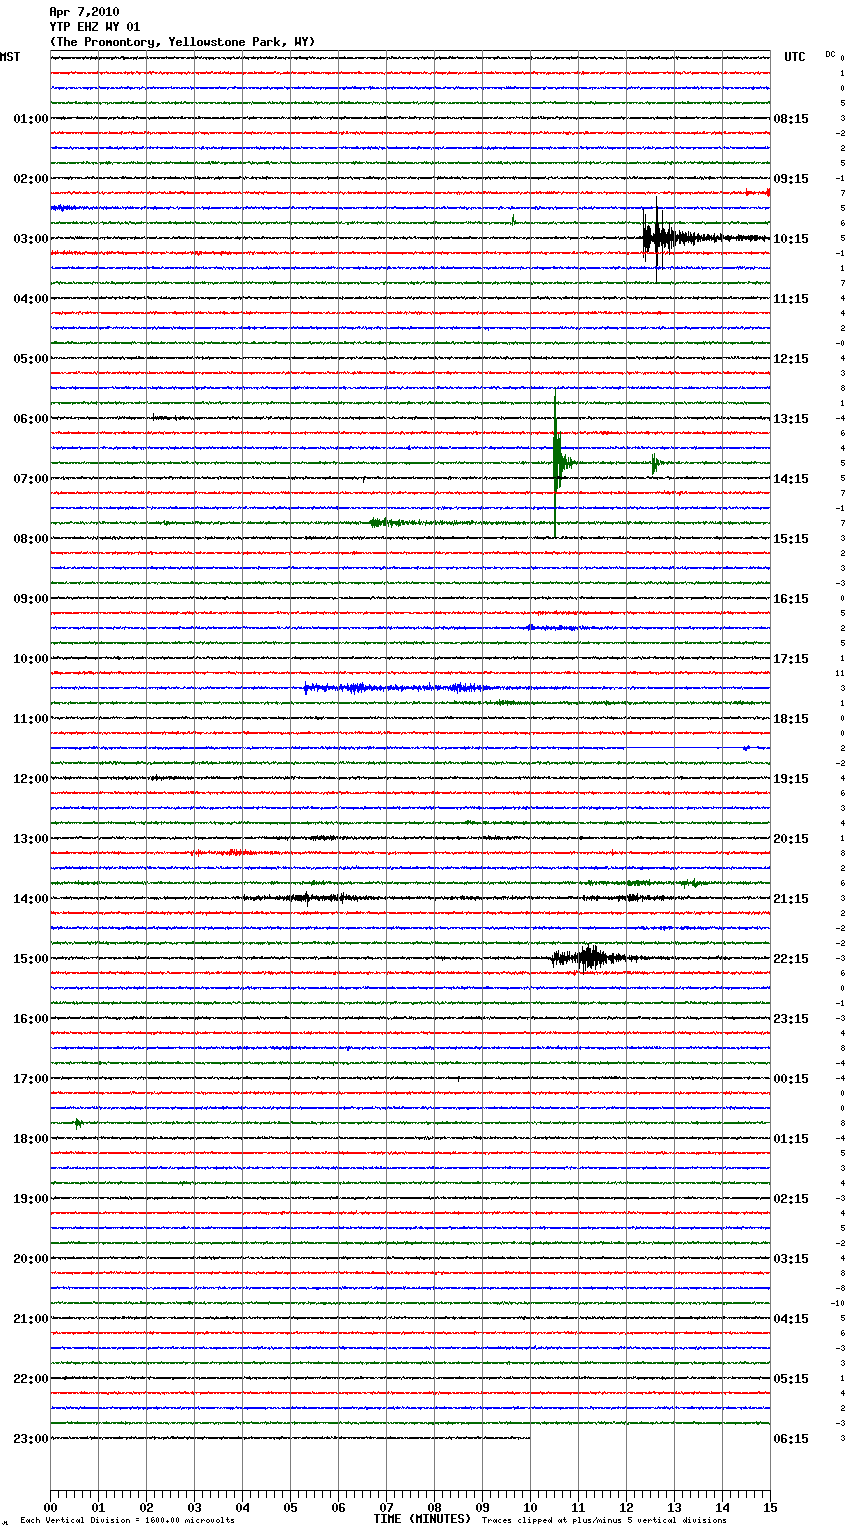850x1534 pixels.
Task: Click the "16:15" UTC time label
Action: [x=791, y=599]
